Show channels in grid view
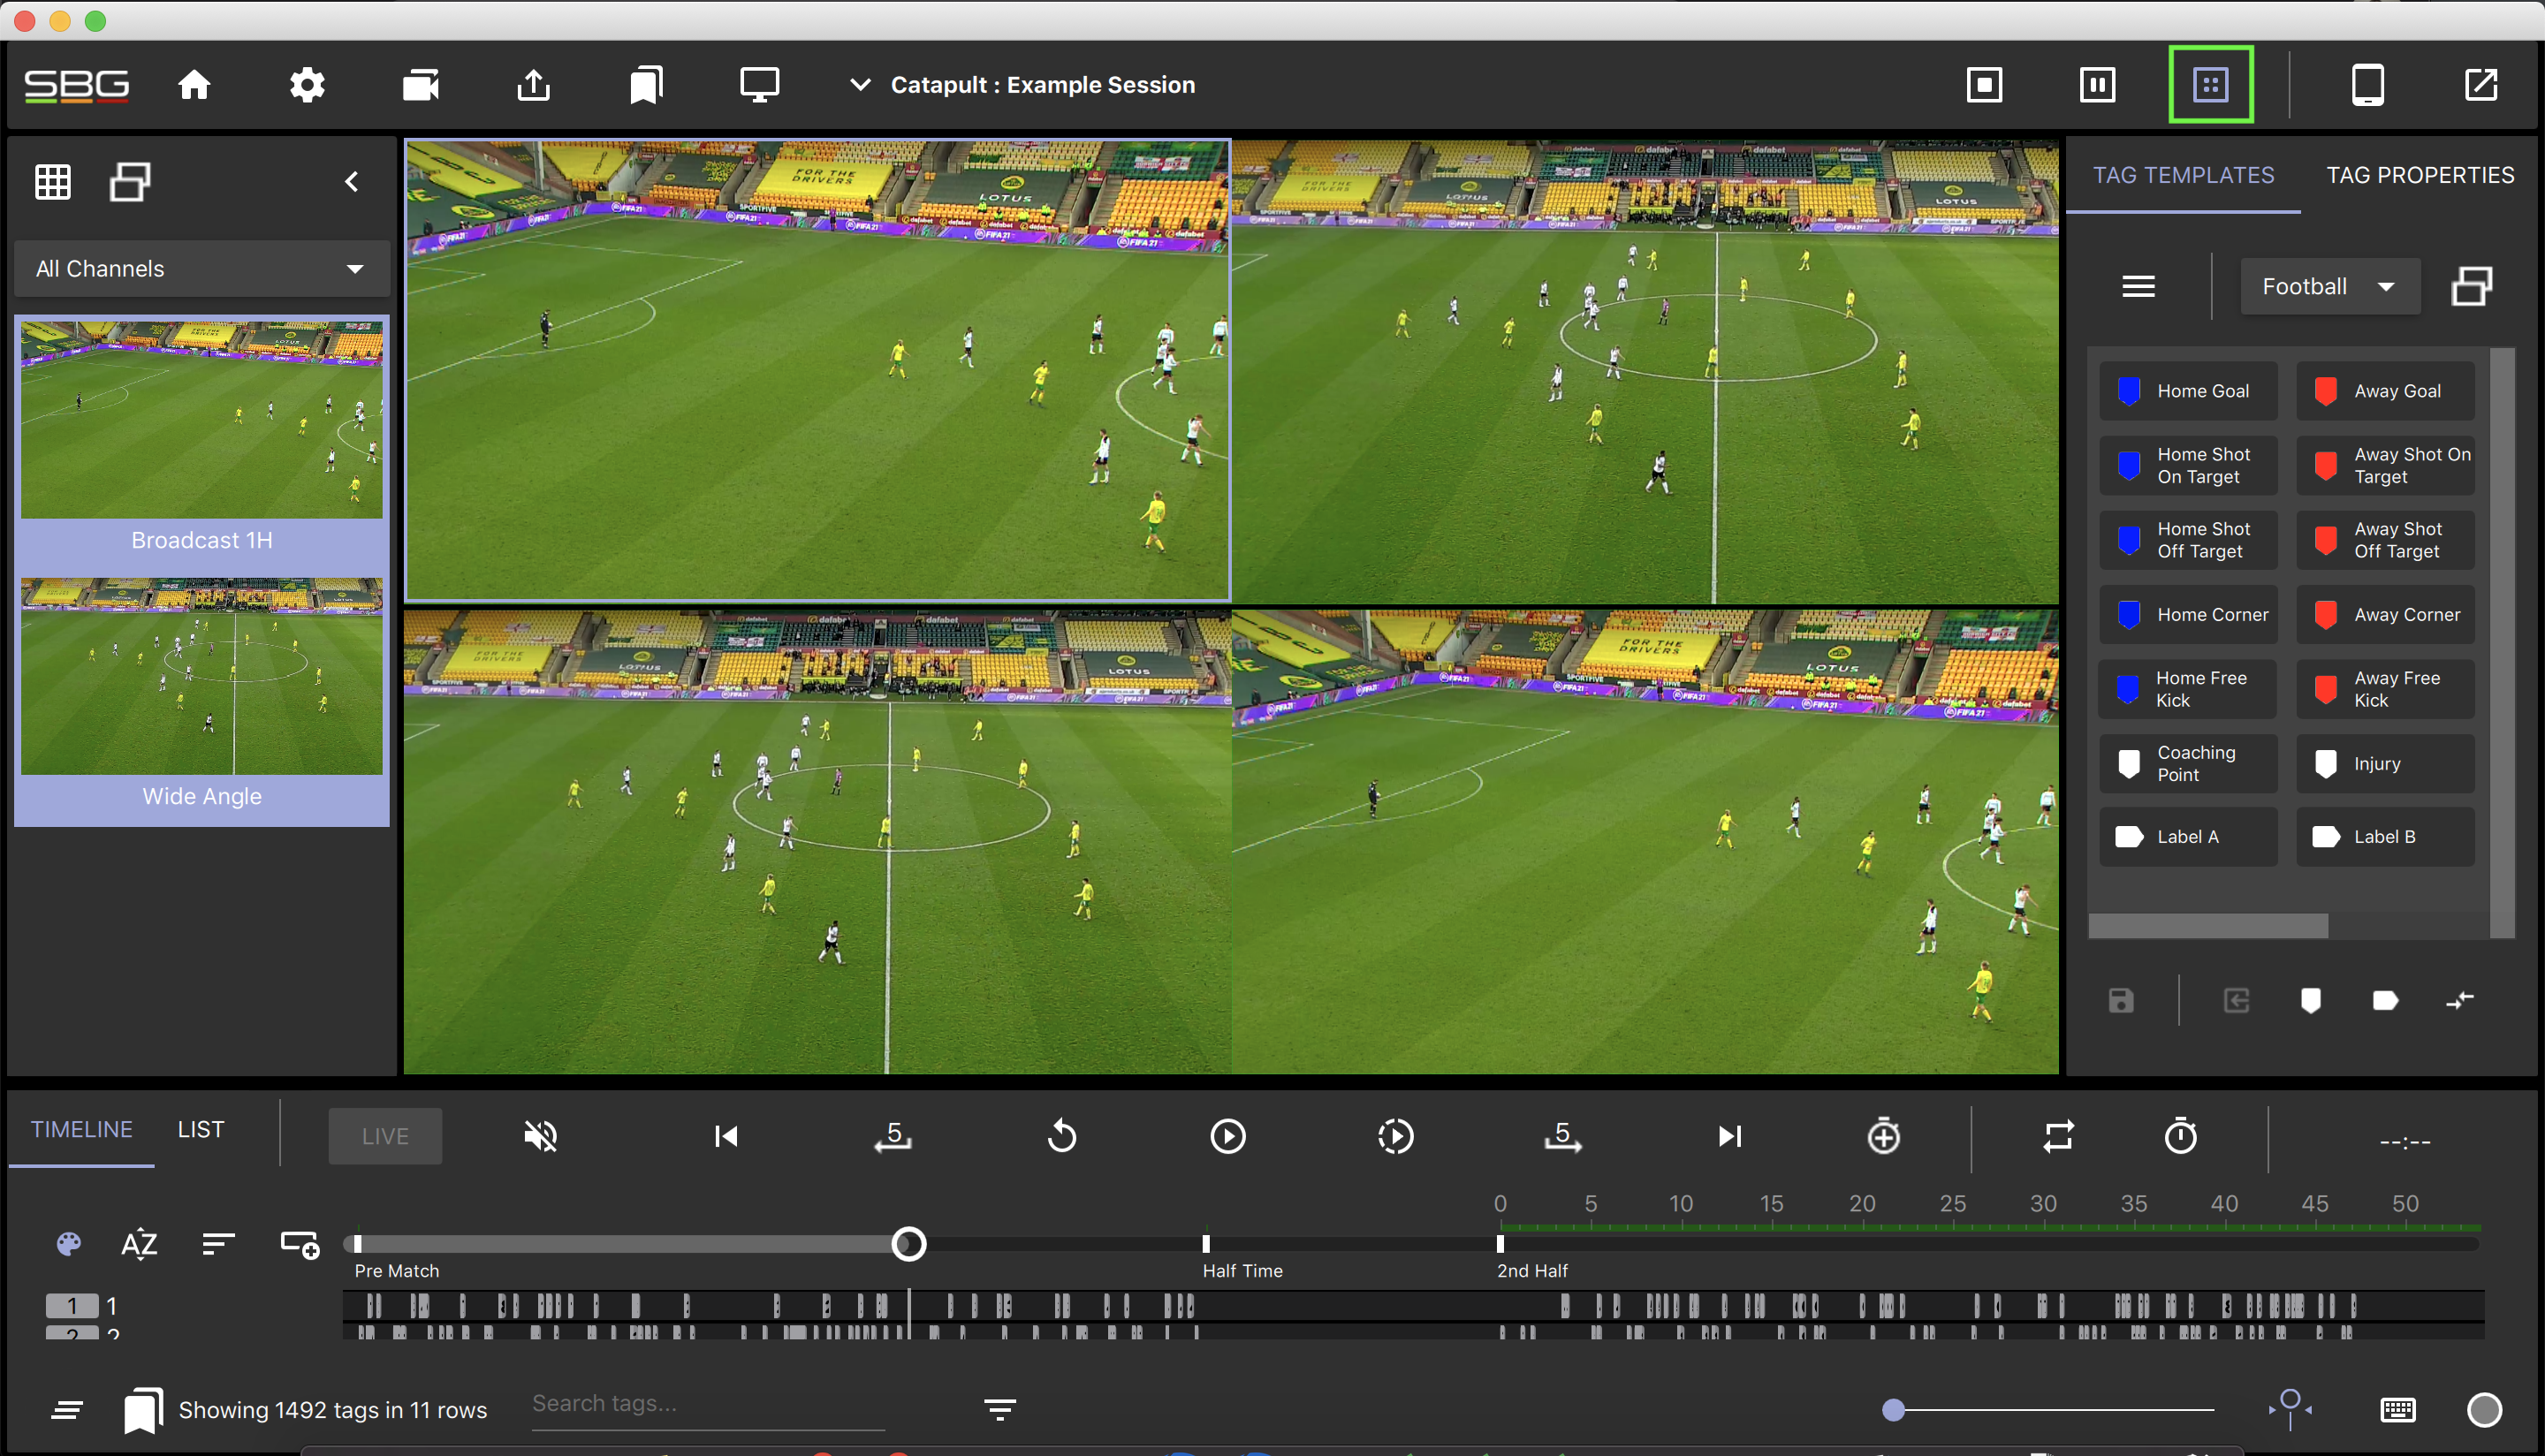 click(53, 182)
